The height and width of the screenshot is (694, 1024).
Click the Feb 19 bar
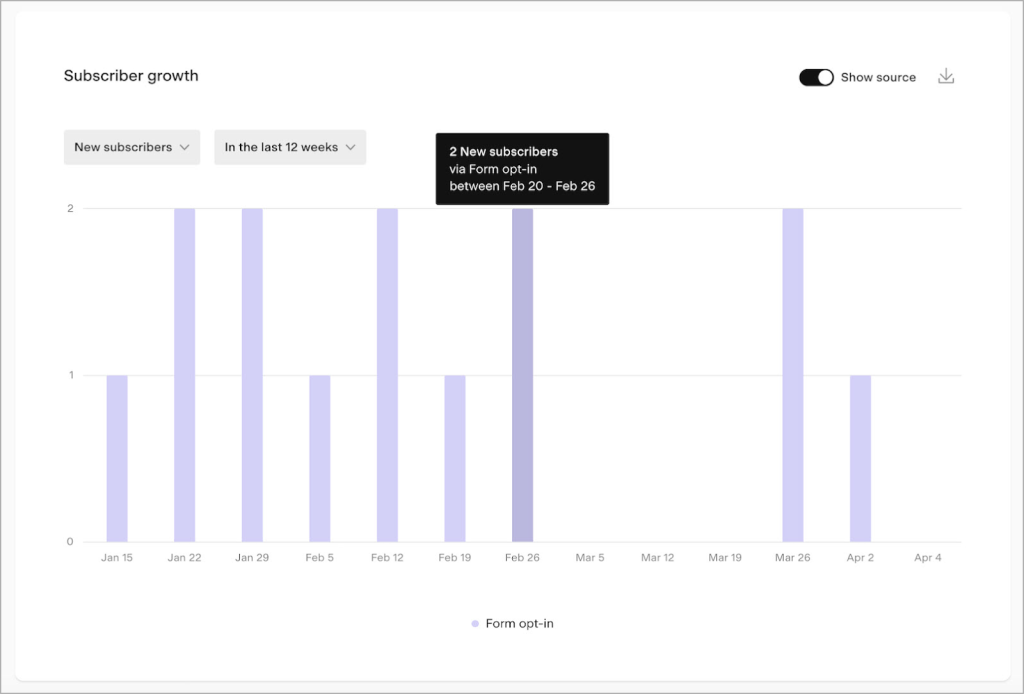point(455,458)
